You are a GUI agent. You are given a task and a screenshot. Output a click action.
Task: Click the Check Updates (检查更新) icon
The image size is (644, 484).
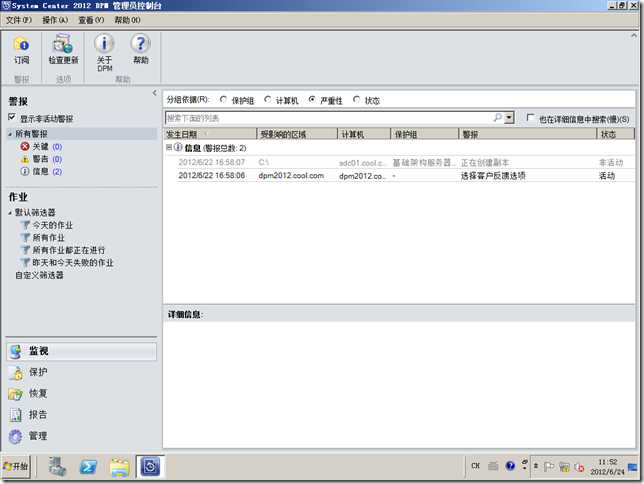[x=62, y=44]
